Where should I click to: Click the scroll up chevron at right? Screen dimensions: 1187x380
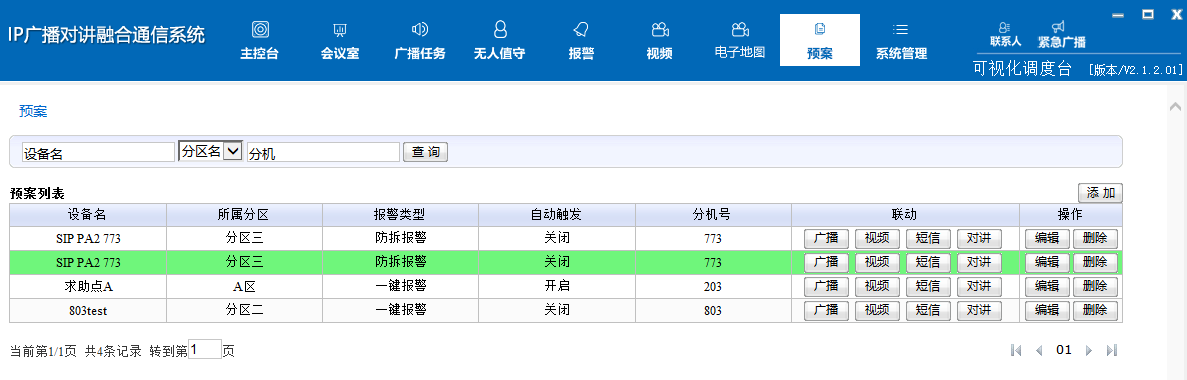tap(1175, 106)
